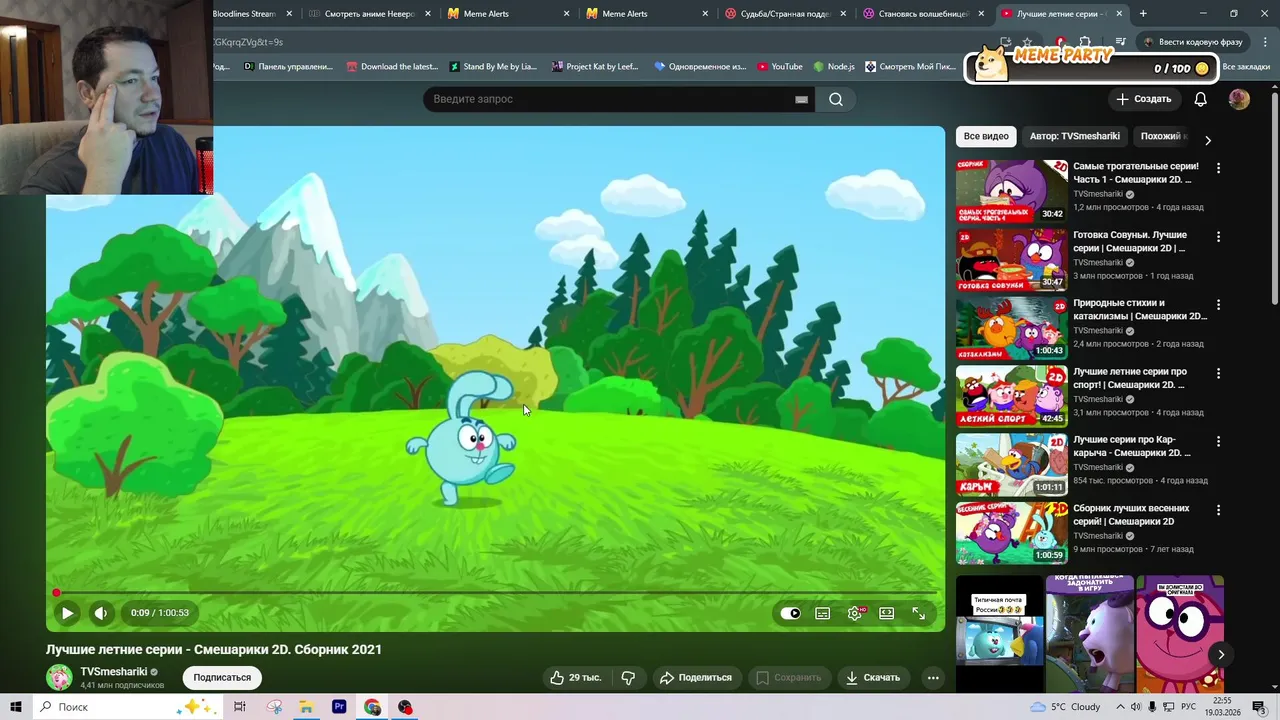1280x720 pixels.
Task: Open thumbnail of Лучшие серии про Кар-карыча
Action: coord(1012,464)
